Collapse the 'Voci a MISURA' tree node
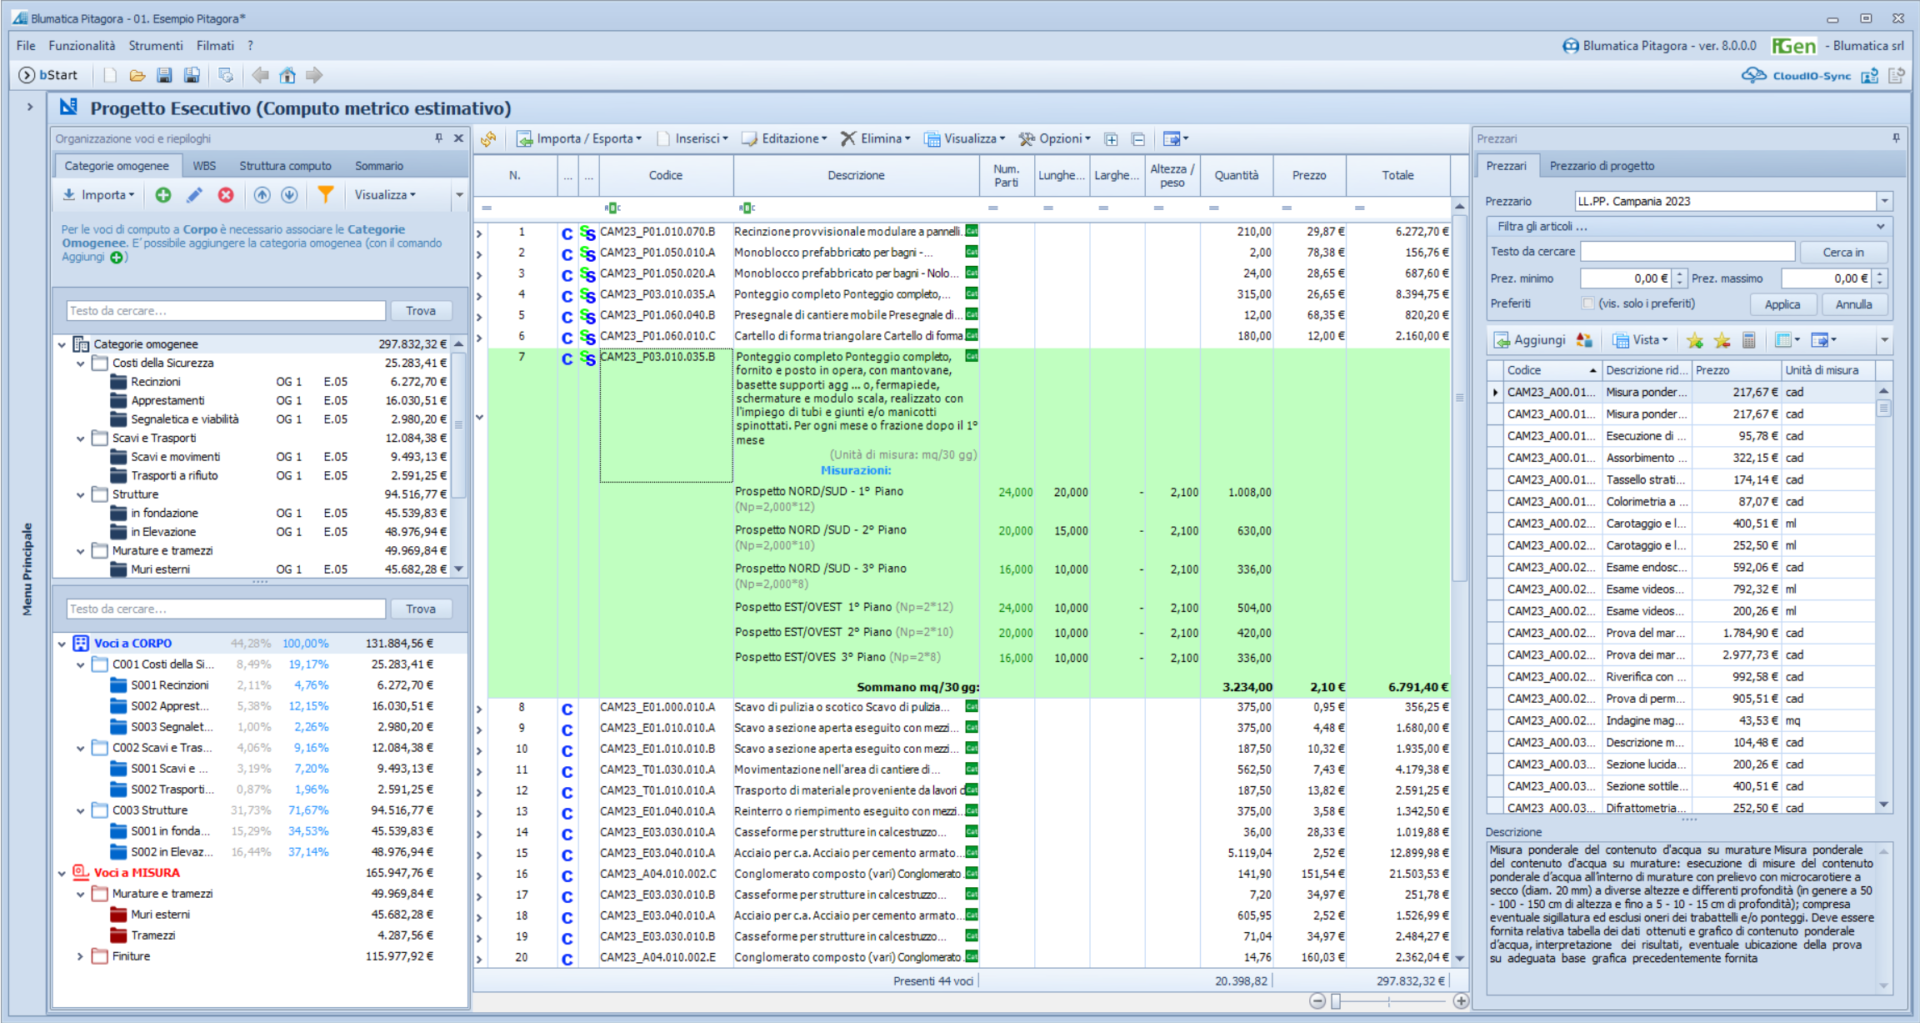Screen dimensions: 1920x1023 click(x=62, y=873)
